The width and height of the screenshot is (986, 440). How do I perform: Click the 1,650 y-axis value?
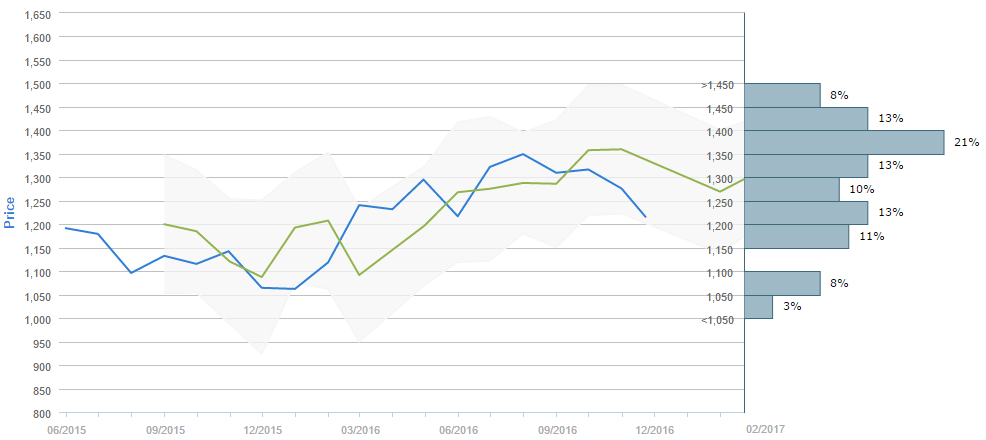point(36,14)
